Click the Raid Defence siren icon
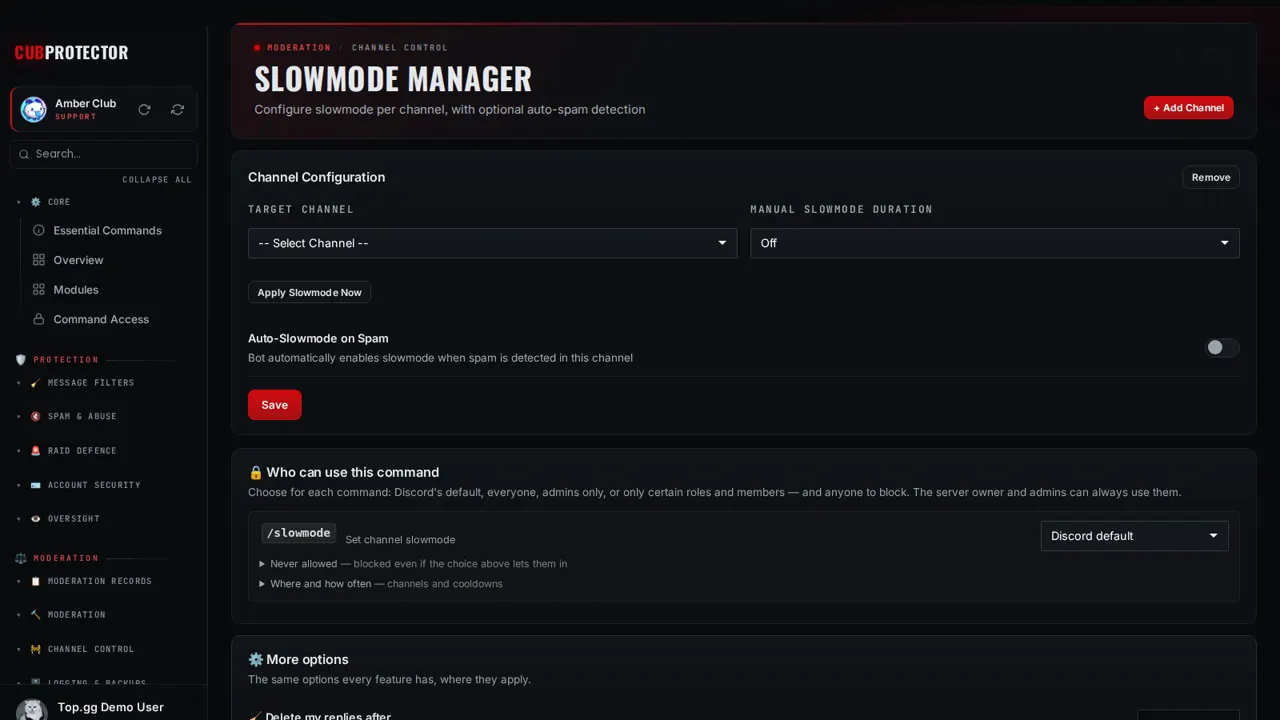Screen dimensions: 1280x720 [36, 451]
